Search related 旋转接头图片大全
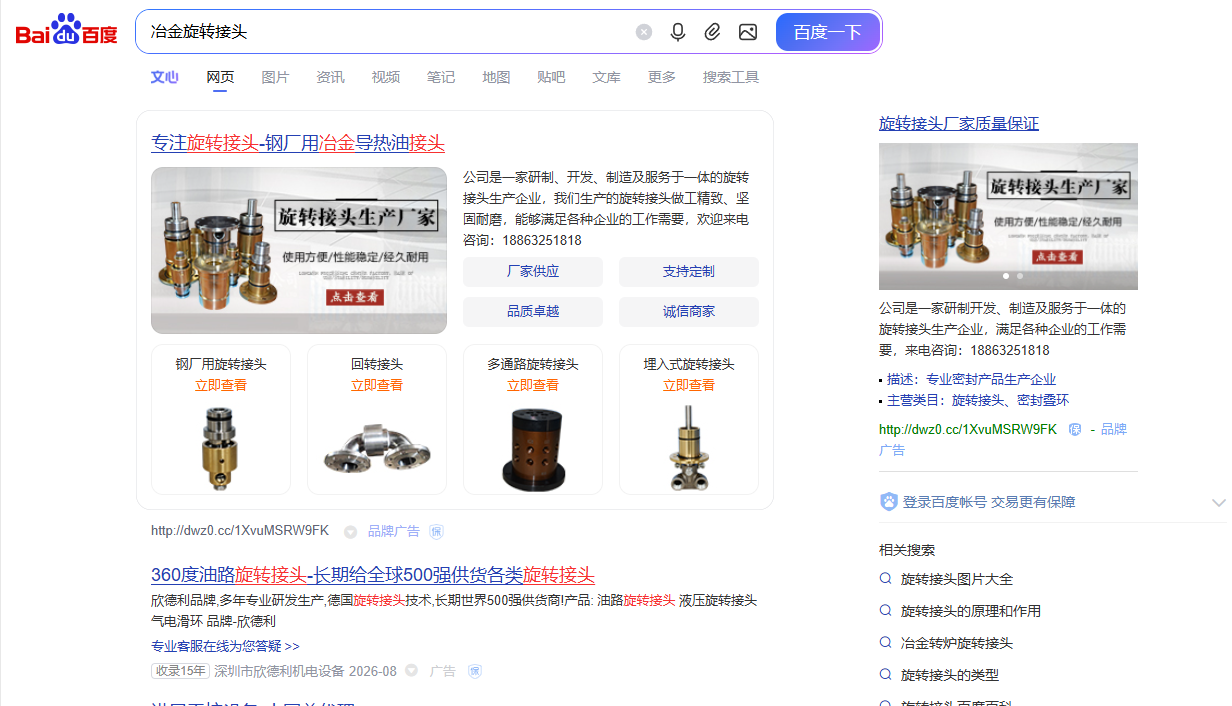 coord(957,579)
